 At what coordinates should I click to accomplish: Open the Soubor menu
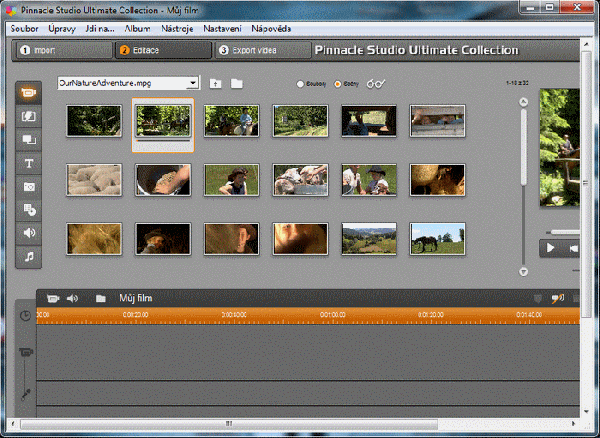(24, 29)
